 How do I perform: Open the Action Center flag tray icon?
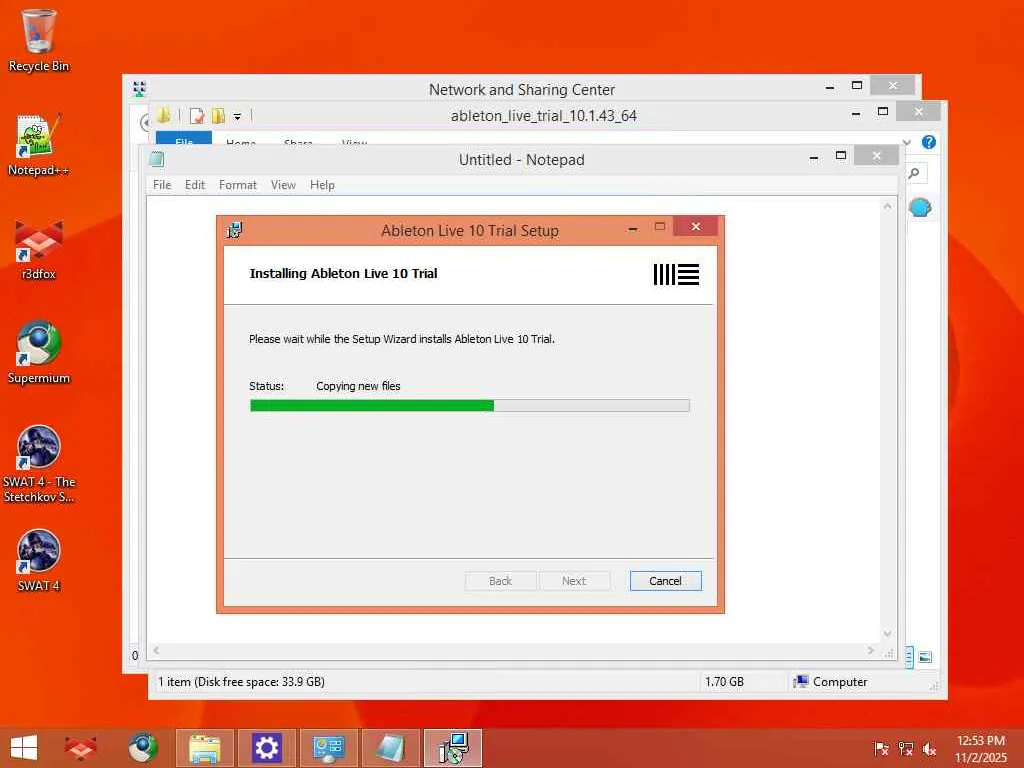[881, 749]
